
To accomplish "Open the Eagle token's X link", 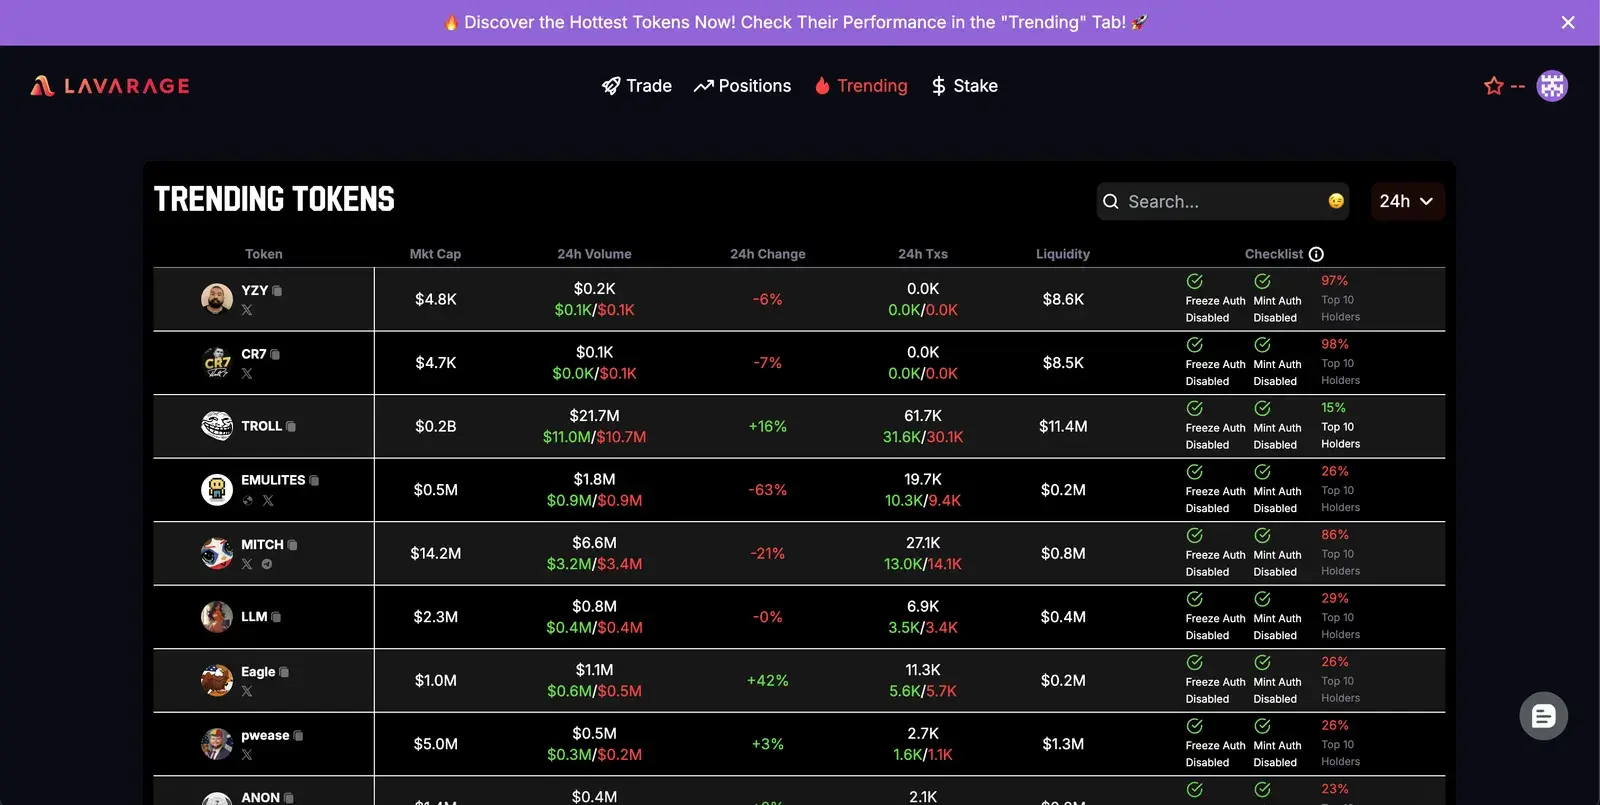I will coord(247,691).
